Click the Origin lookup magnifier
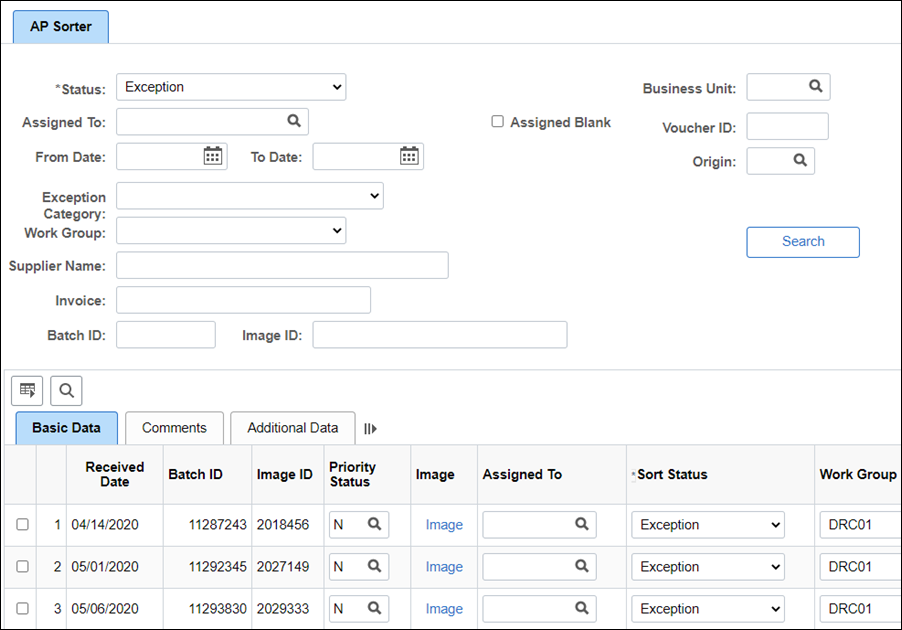The image size is (902, 630). pos(800,160)
